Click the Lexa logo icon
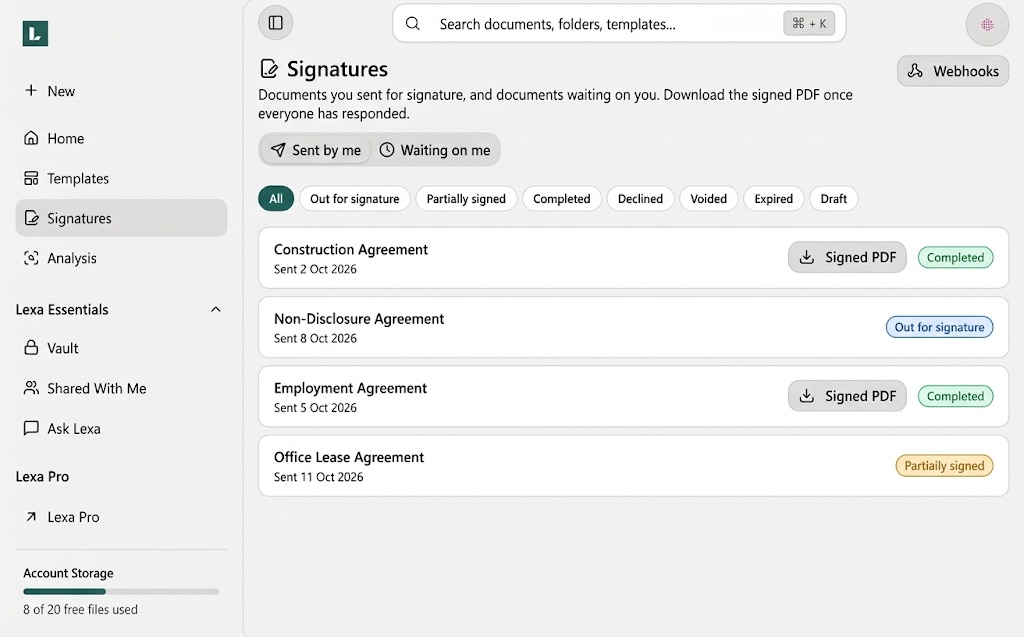 point(35,33)
